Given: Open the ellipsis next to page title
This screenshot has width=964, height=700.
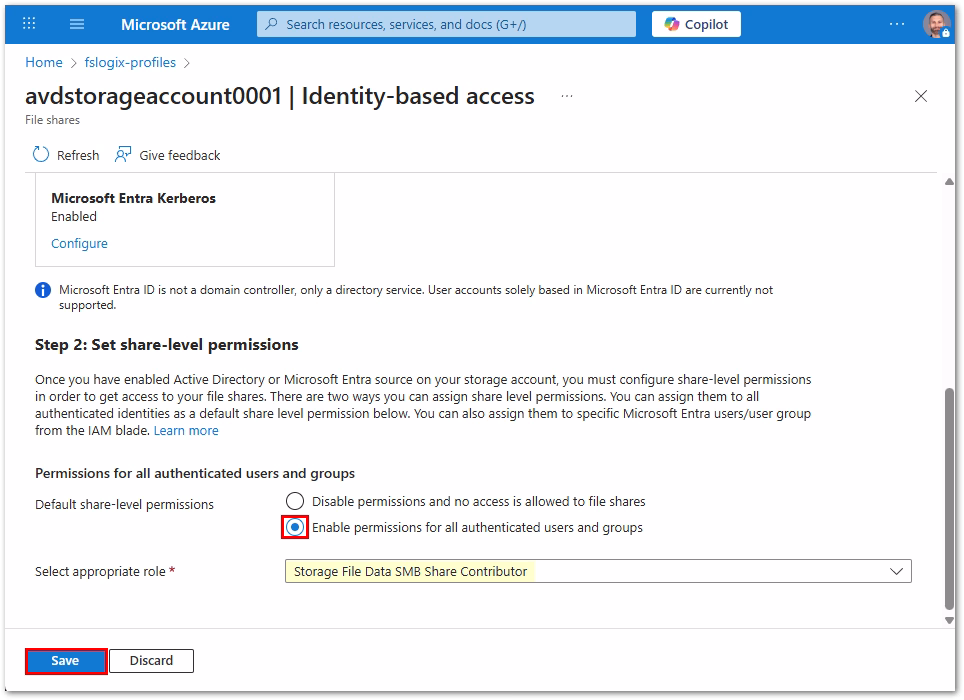Looking at the screenshot, I should (567, 96).
